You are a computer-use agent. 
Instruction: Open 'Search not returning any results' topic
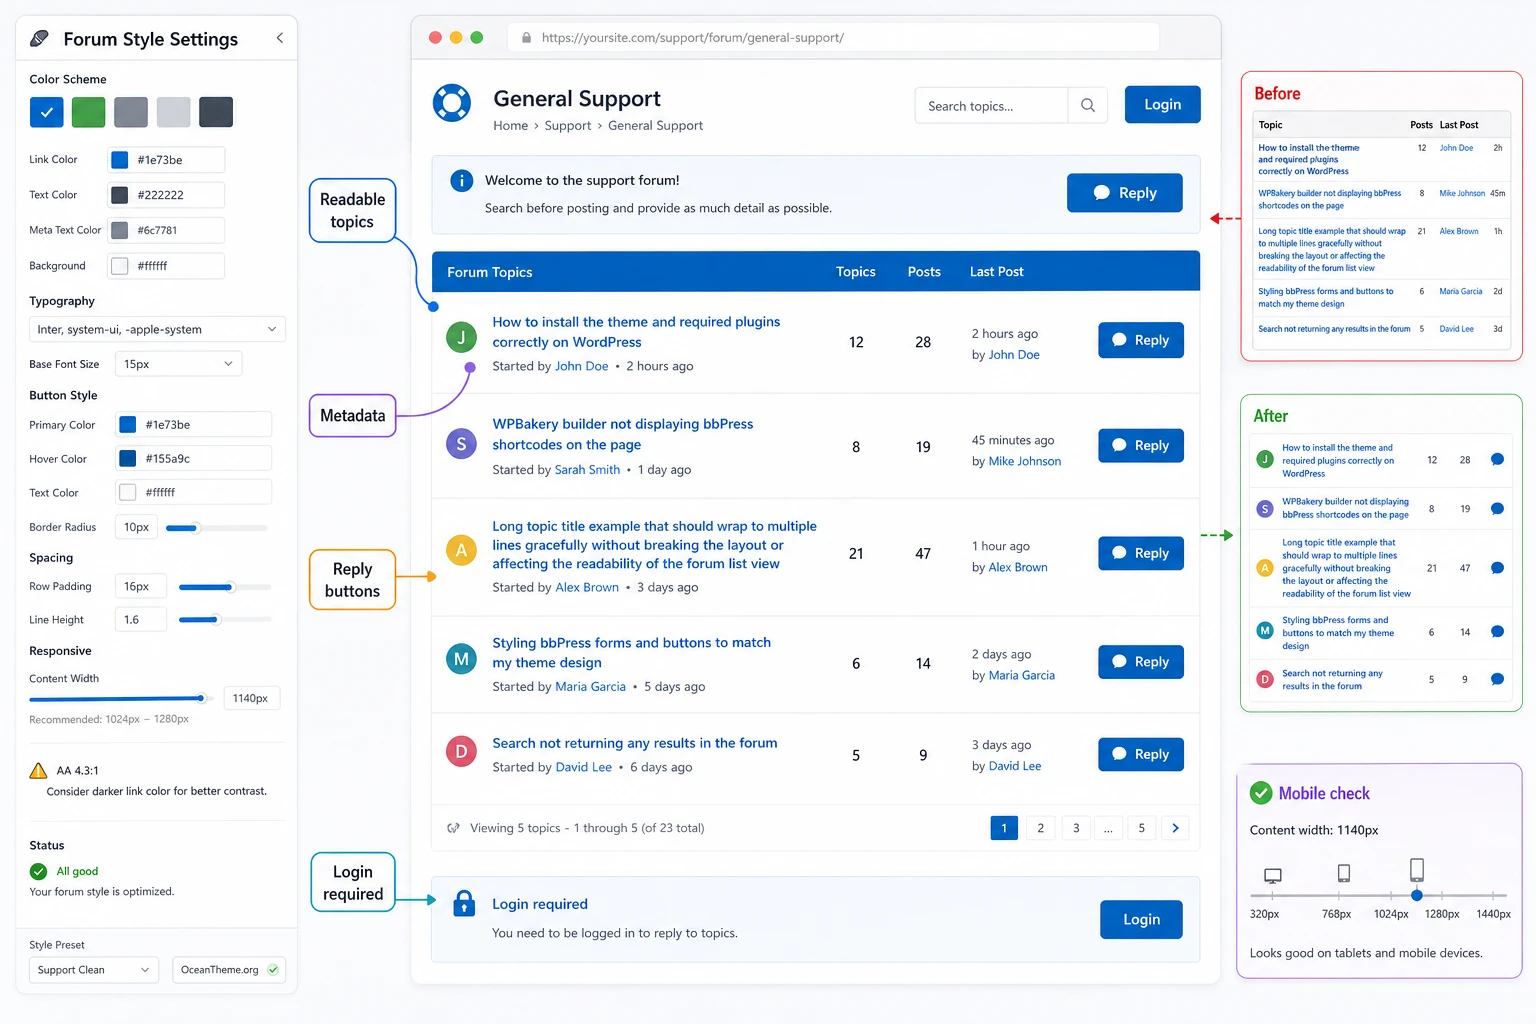[x=634, y=743]
